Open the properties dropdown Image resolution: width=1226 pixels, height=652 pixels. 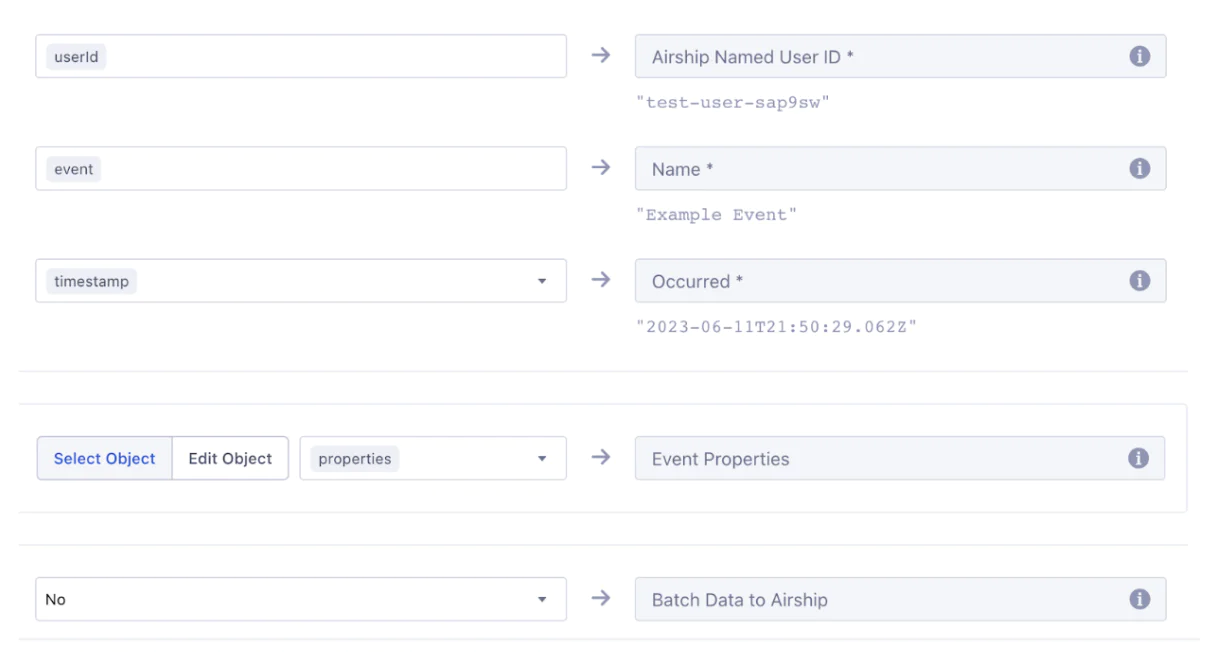542,459
